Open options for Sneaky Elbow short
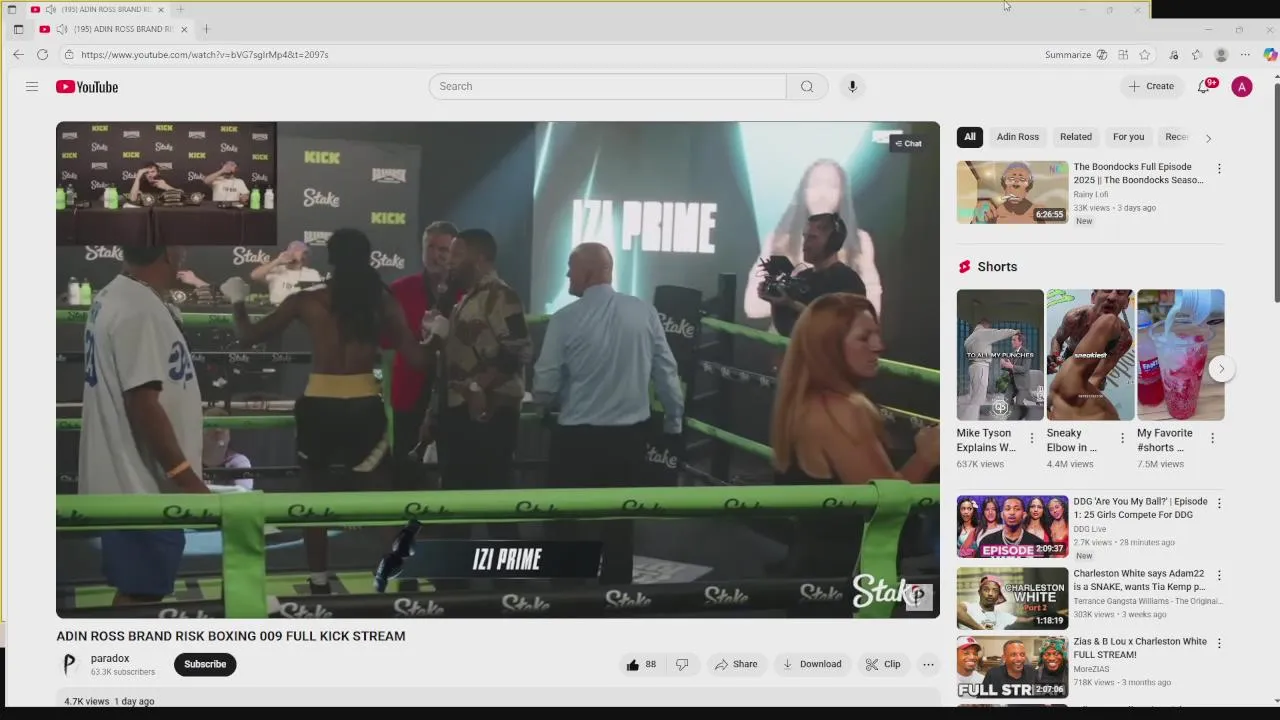The image size is (1280, 720). pyautogui.click(x=1122, y=438)
